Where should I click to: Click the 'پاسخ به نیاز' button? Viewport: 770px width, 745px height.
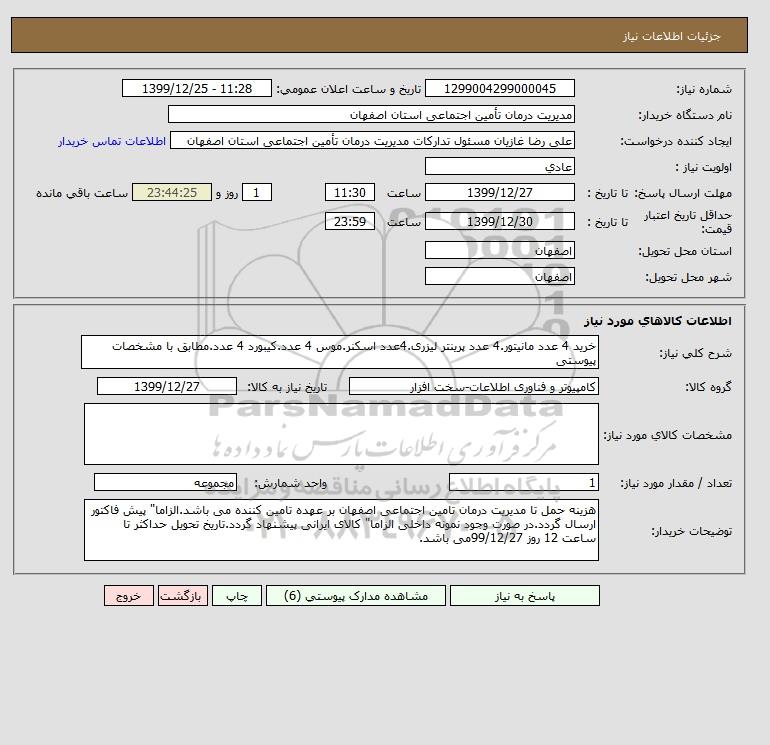(524, 595)
